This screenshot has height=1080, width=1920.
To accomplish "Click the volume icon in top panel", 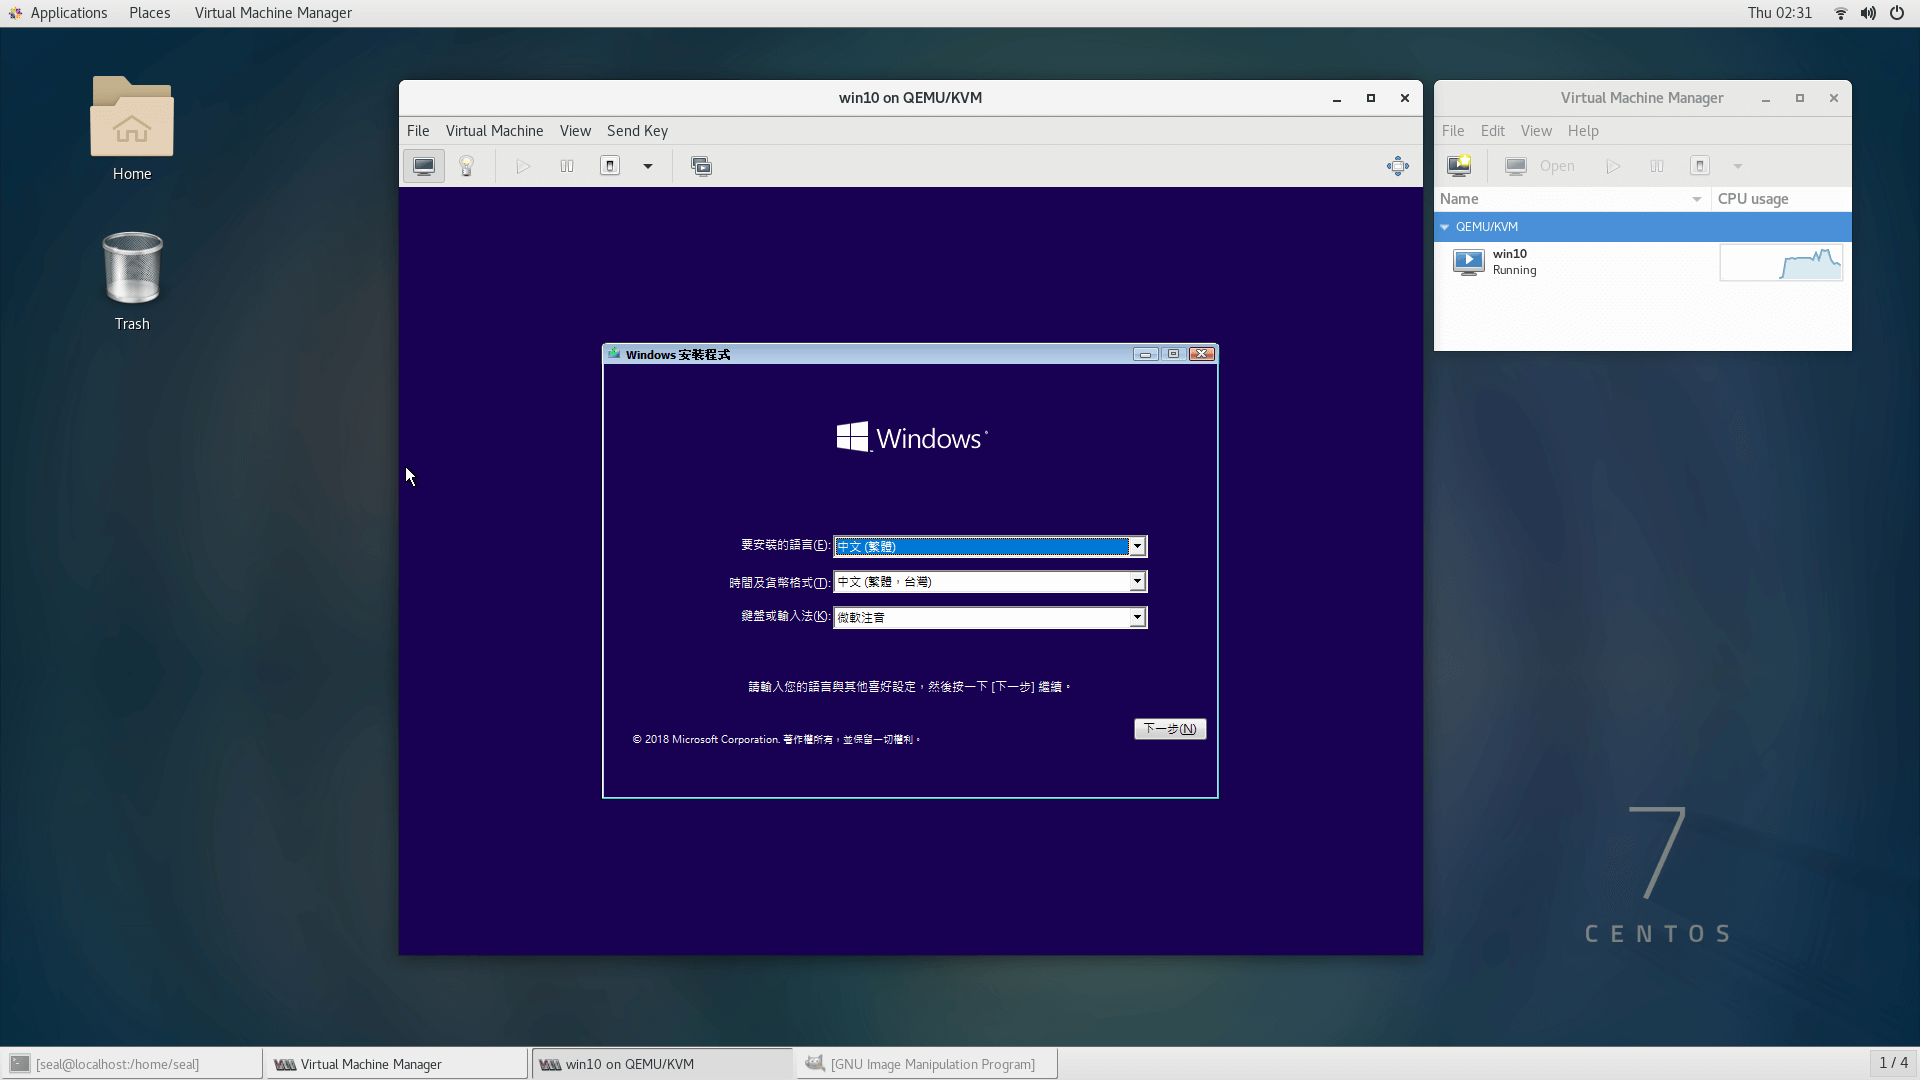I will click(x=1866, y=13).
